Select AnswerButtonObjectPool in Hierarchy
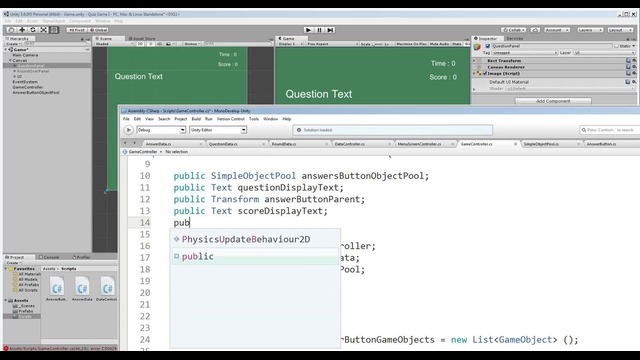 pos(36,92)
